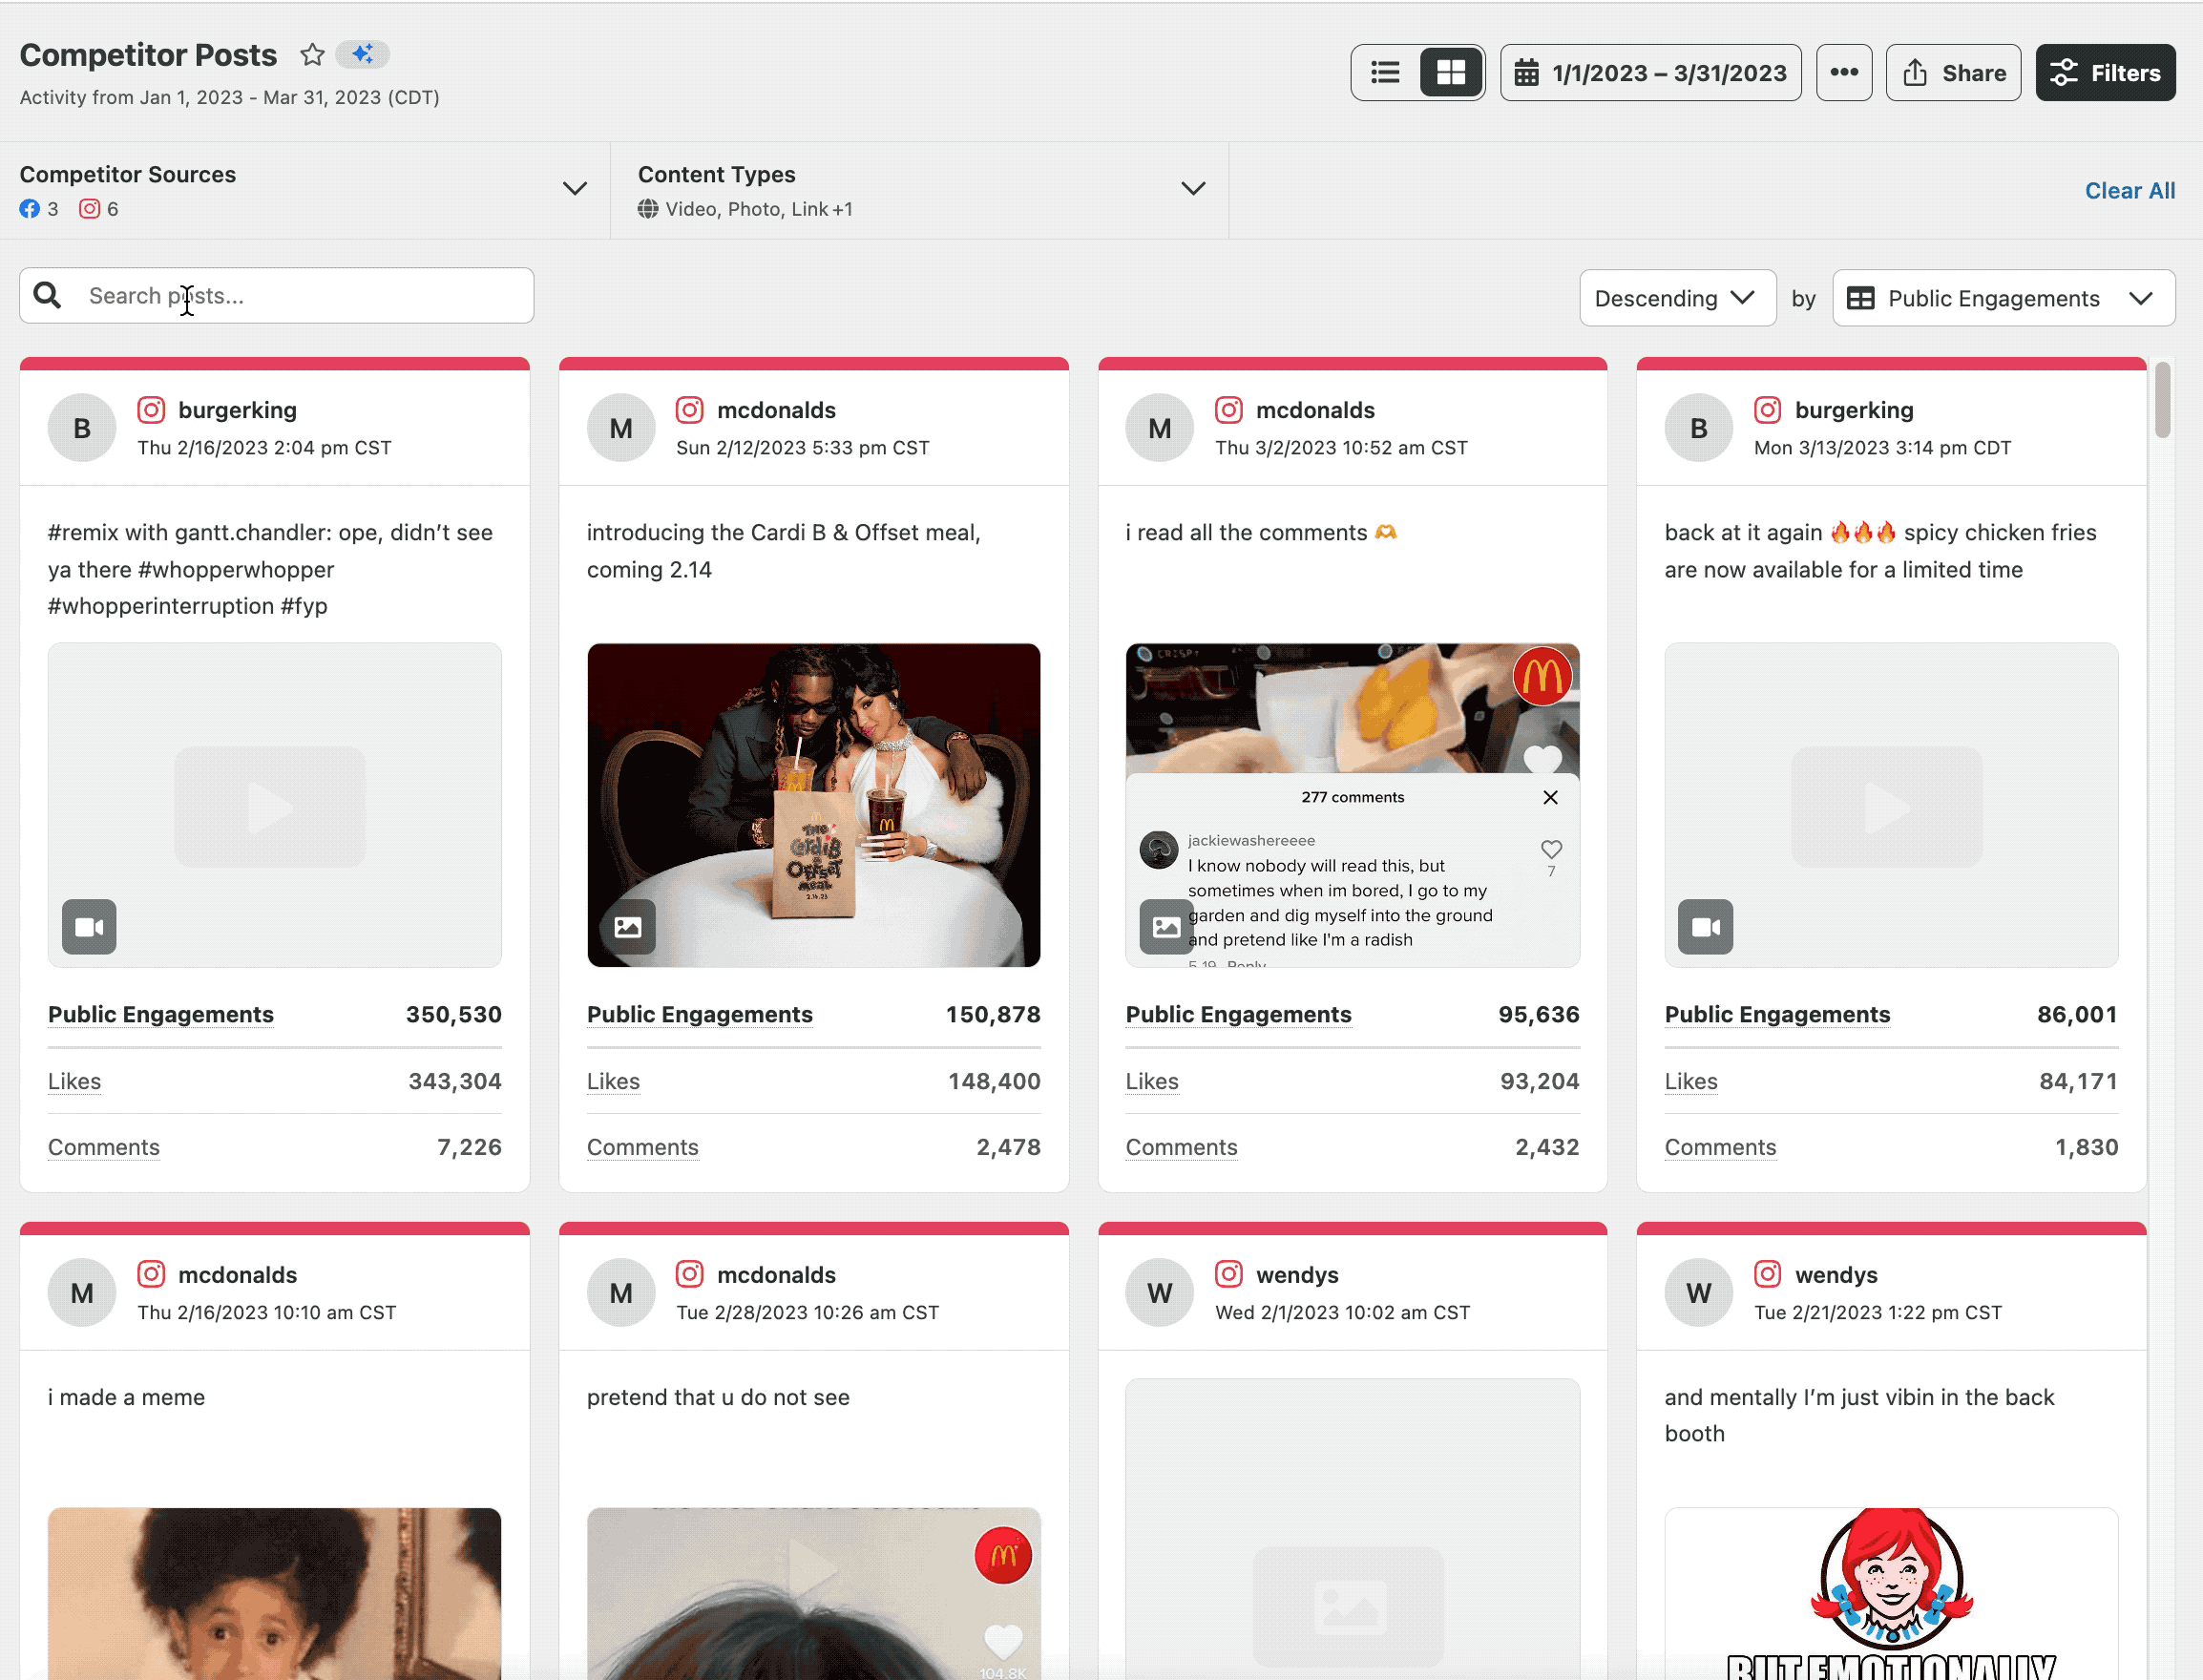
Task: Click the AI sparkle badge next to title
Action: (362, 54)
